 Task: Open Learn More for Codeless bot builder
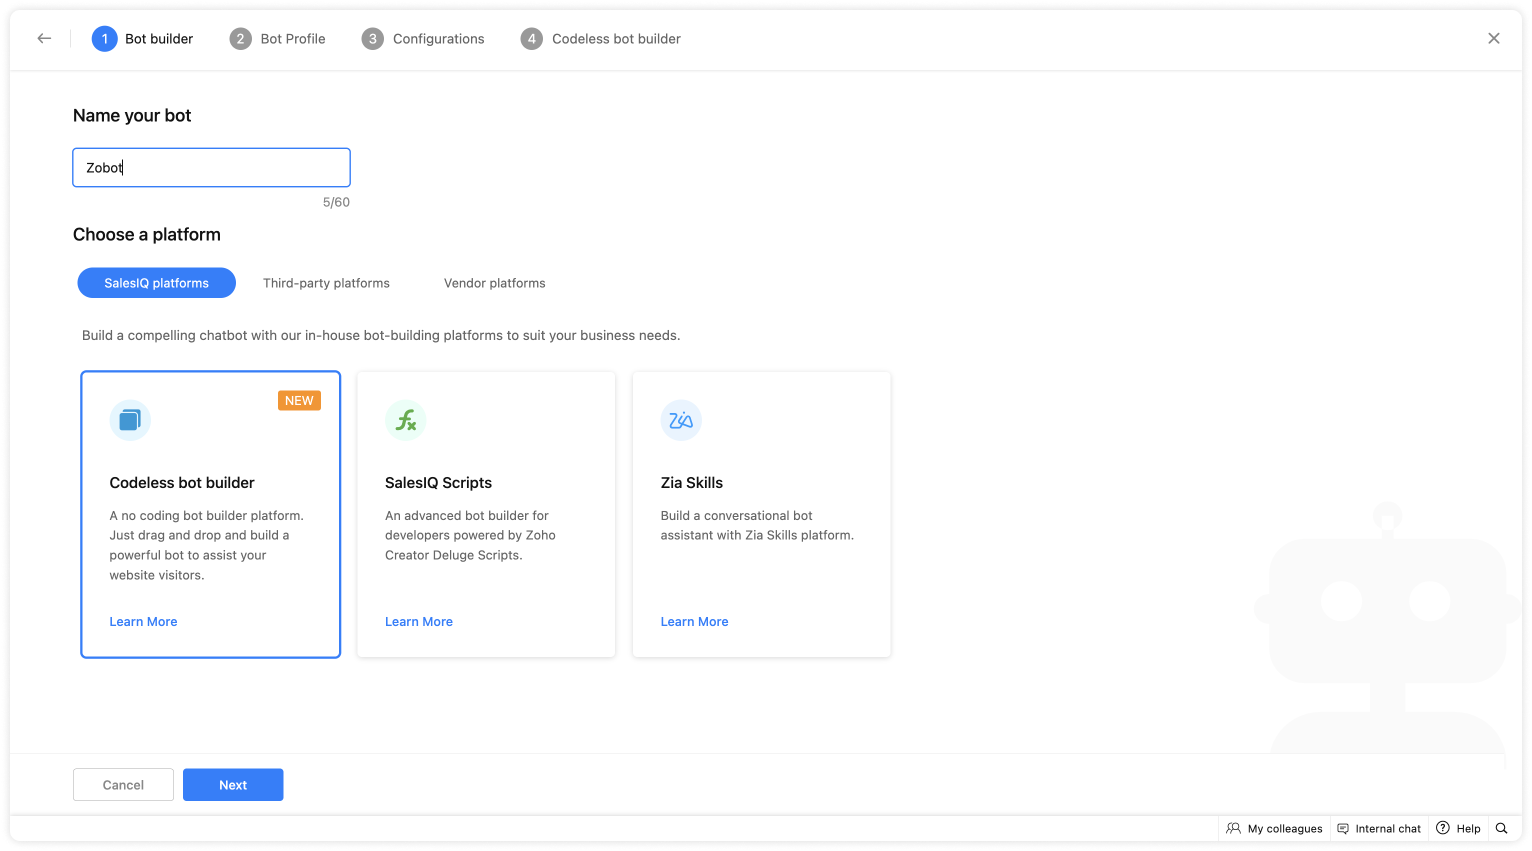[x=143, y=622]
